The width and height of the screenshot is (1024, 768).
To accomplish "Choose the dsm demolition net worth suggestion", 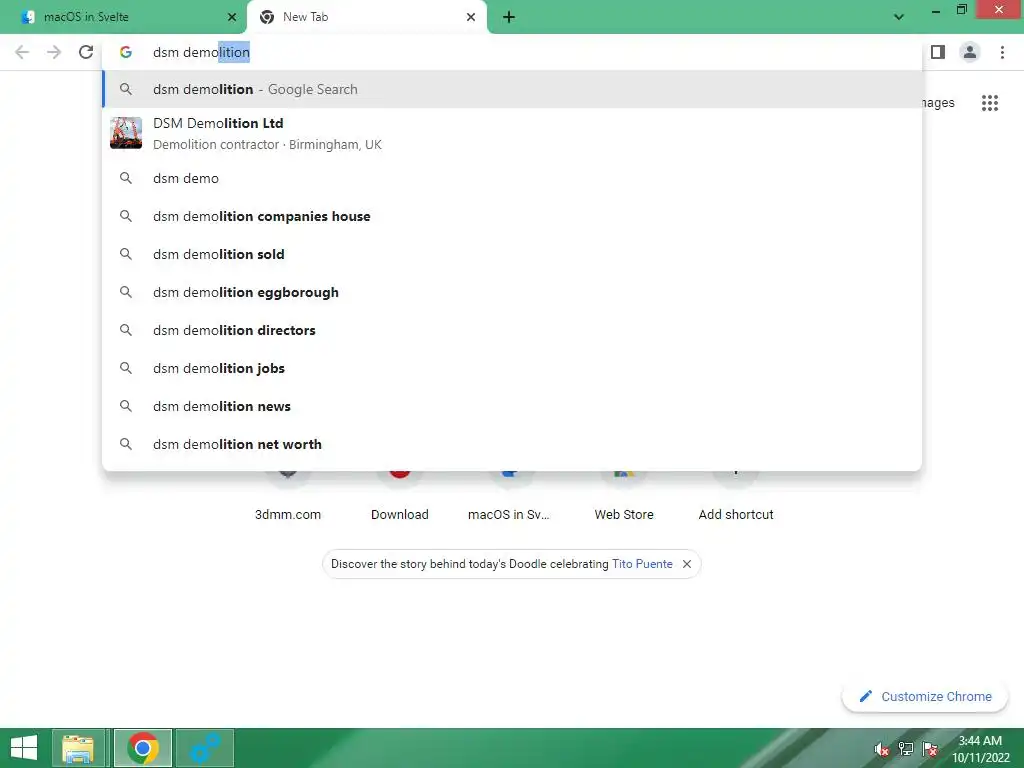I will [512, 444].
